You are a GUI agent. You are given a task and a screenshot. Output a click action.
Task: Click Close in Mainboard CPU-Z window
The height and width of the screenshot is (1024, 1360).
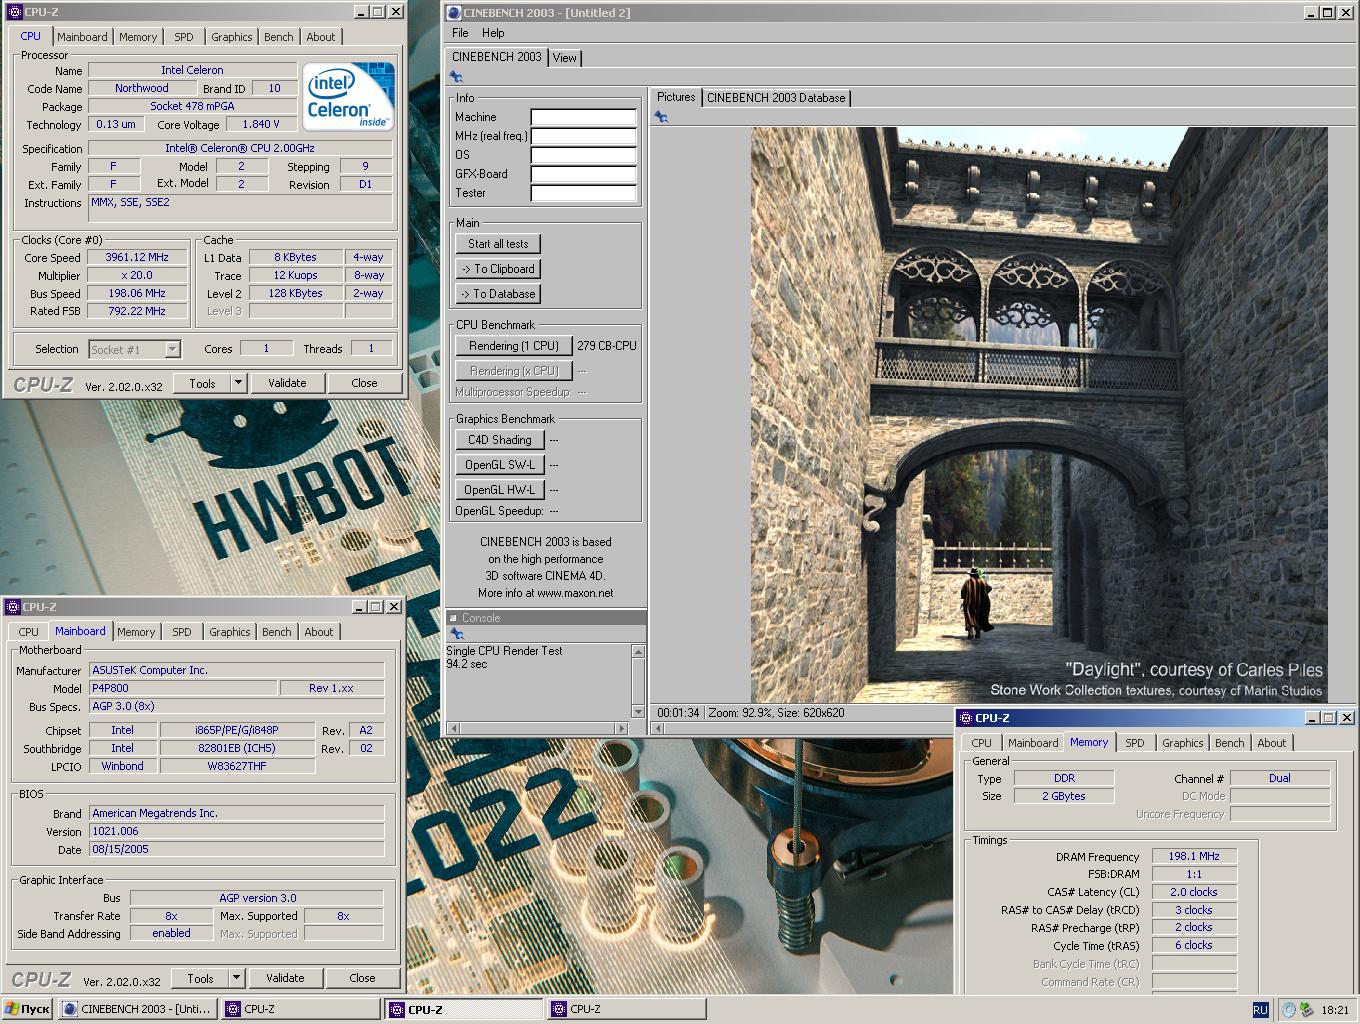[363, 978]
